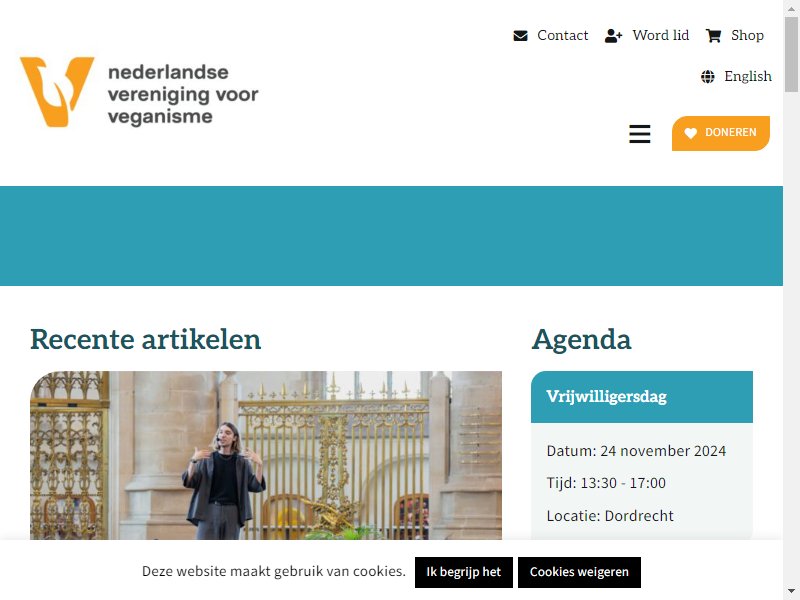Click the nederlandse vereniging voor veganisme text
This screenshot has width=800, height=600.
coord(183,94)
